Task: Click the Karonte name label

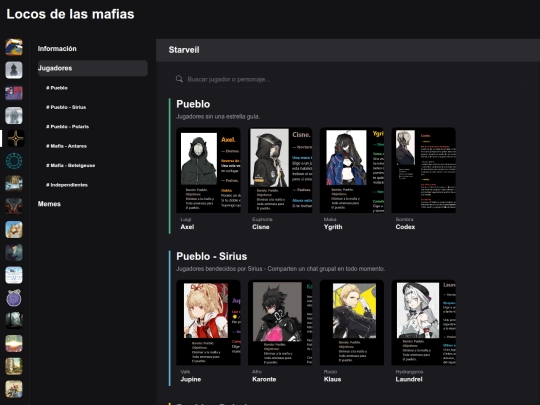Action: click(264, 379)
